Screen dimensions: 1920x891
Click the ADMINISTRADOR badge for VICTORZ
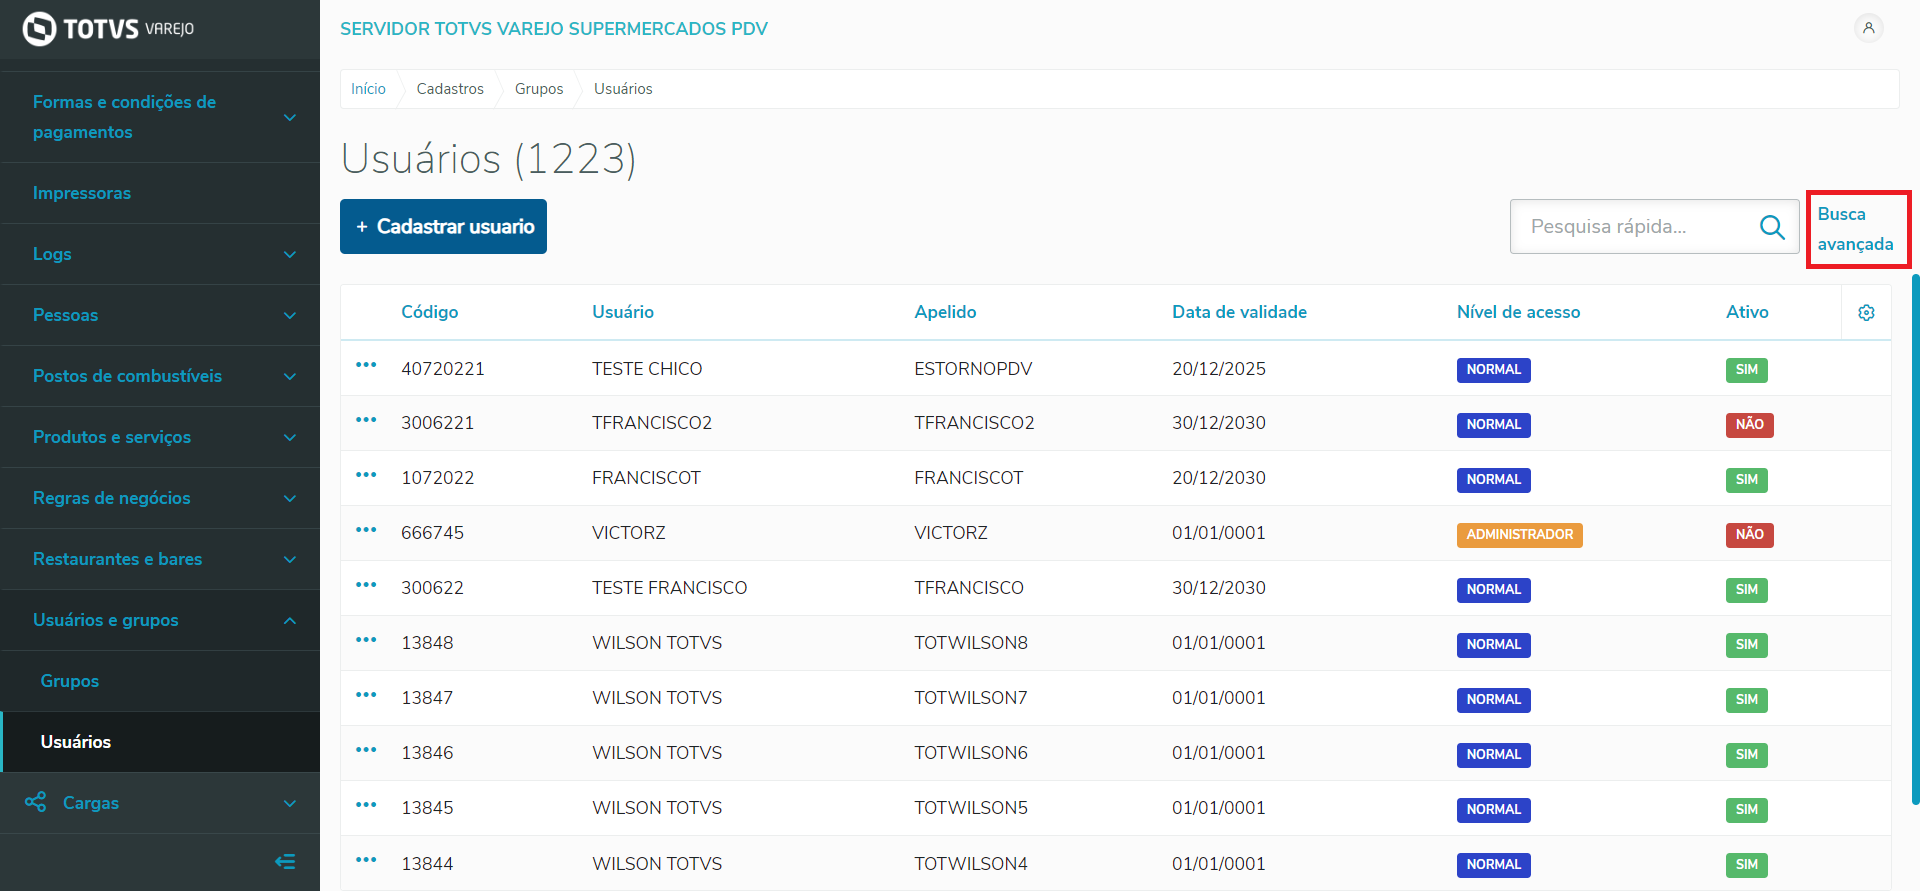(1519, 535)
